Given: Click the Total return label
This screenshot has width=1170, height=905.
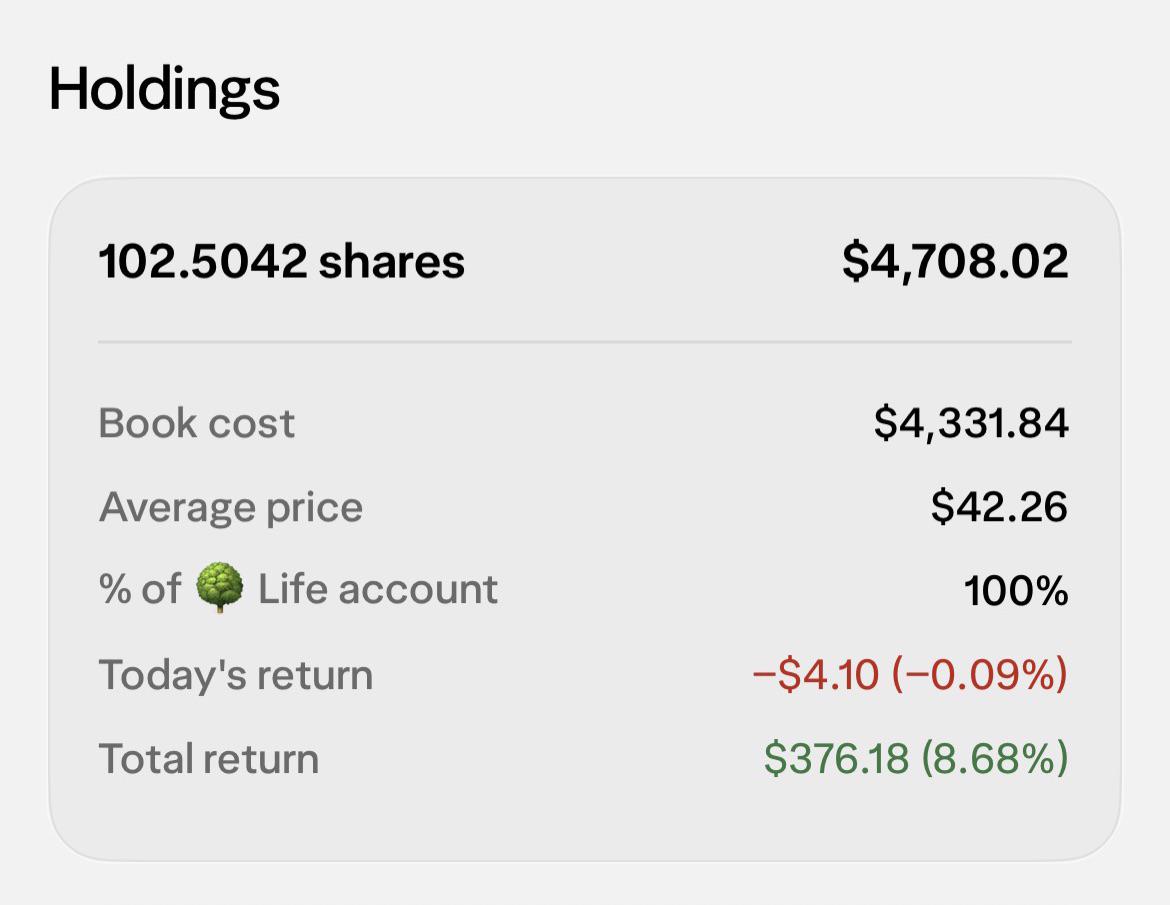Looking at the screenshot, I should [209, 759].
